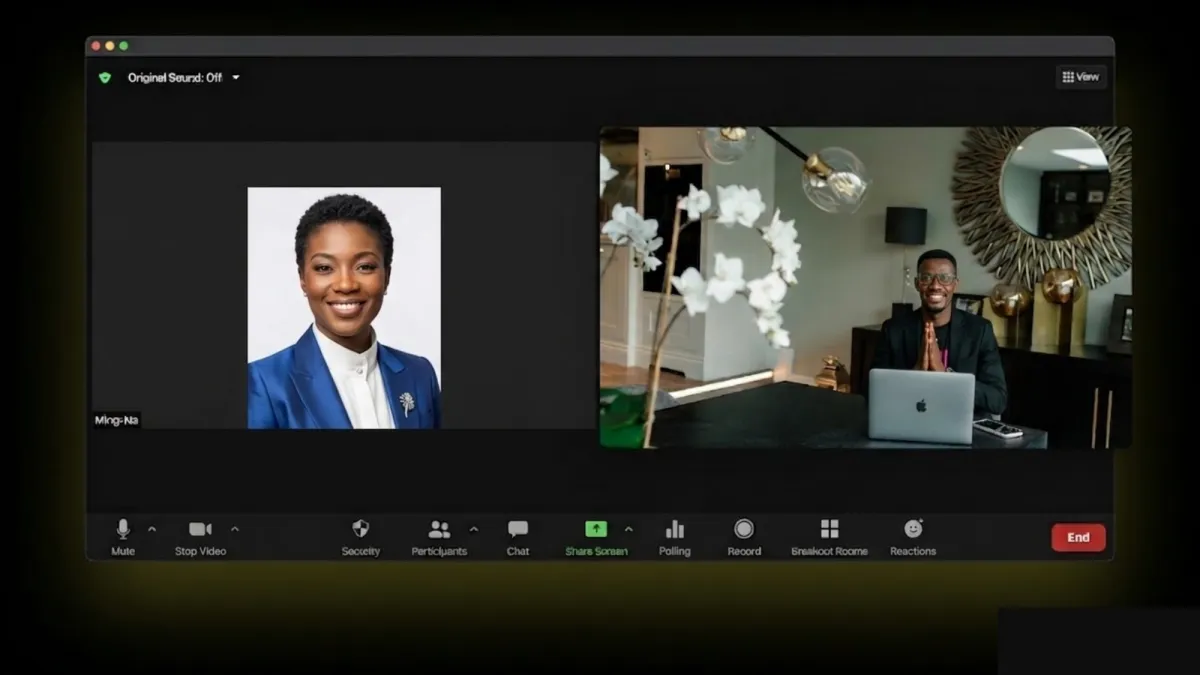Expand share options arrow beside Share Screen
This screenshot has height=675, width=1200.
[629, 529]
